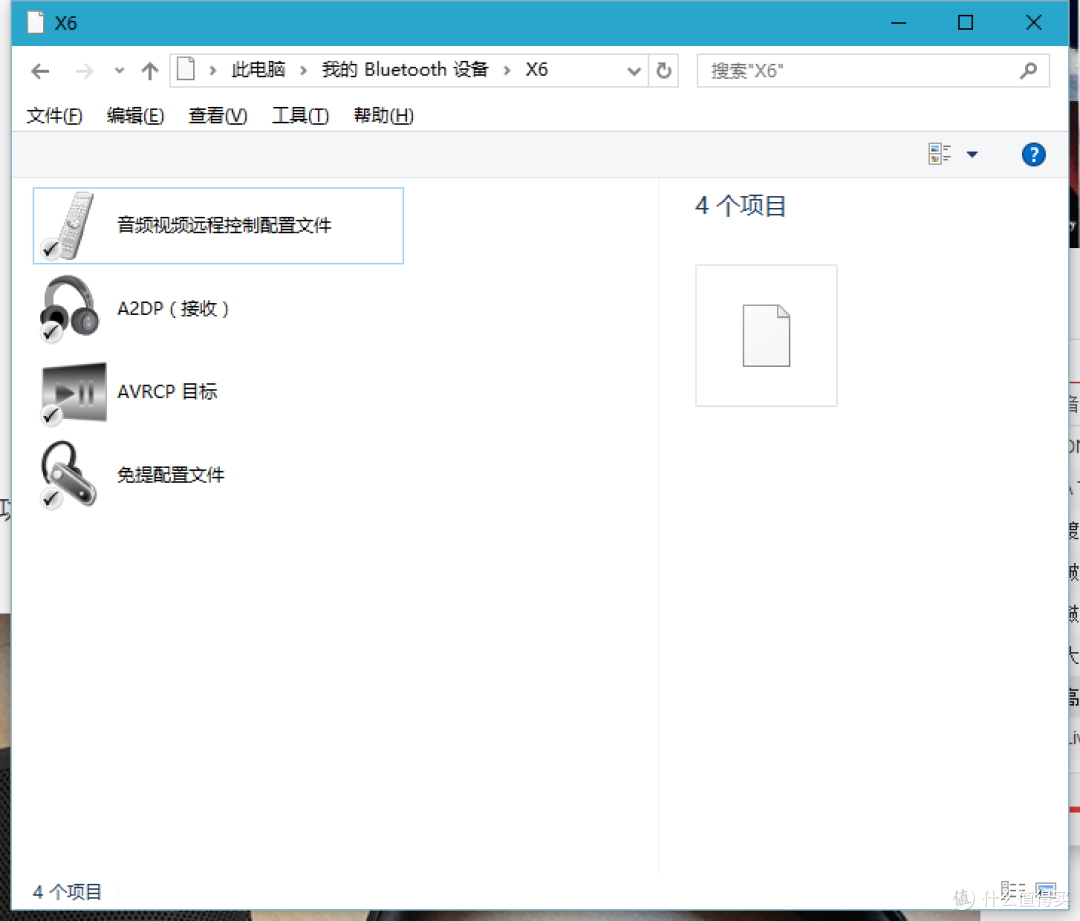The width and height of the screenshot is (1080, 921).
Task: Click the hands-free headset icon
Action: 69,475
